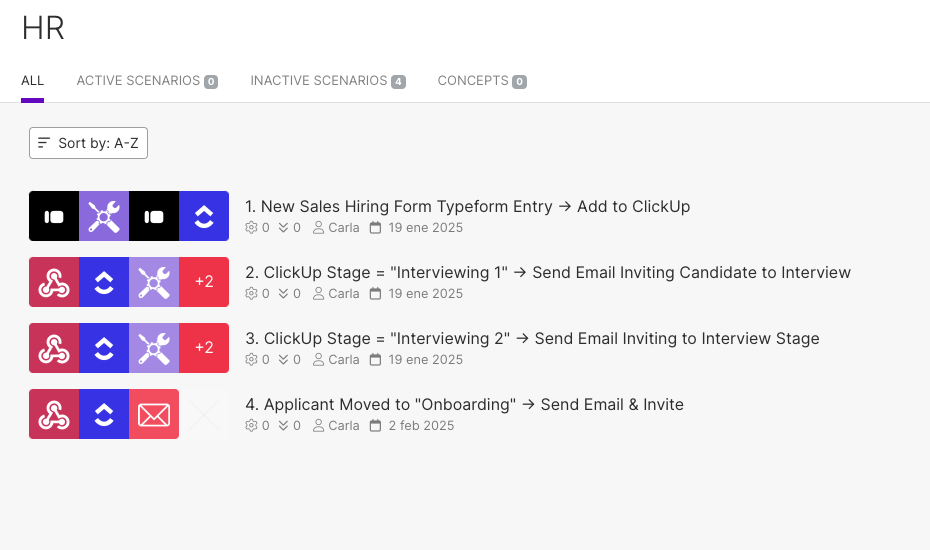The height and width of the screenshot is (550, 930).
Task: Open scenario 4 Applicant Moved to Onboarding
Action: [x=464, y=405]
